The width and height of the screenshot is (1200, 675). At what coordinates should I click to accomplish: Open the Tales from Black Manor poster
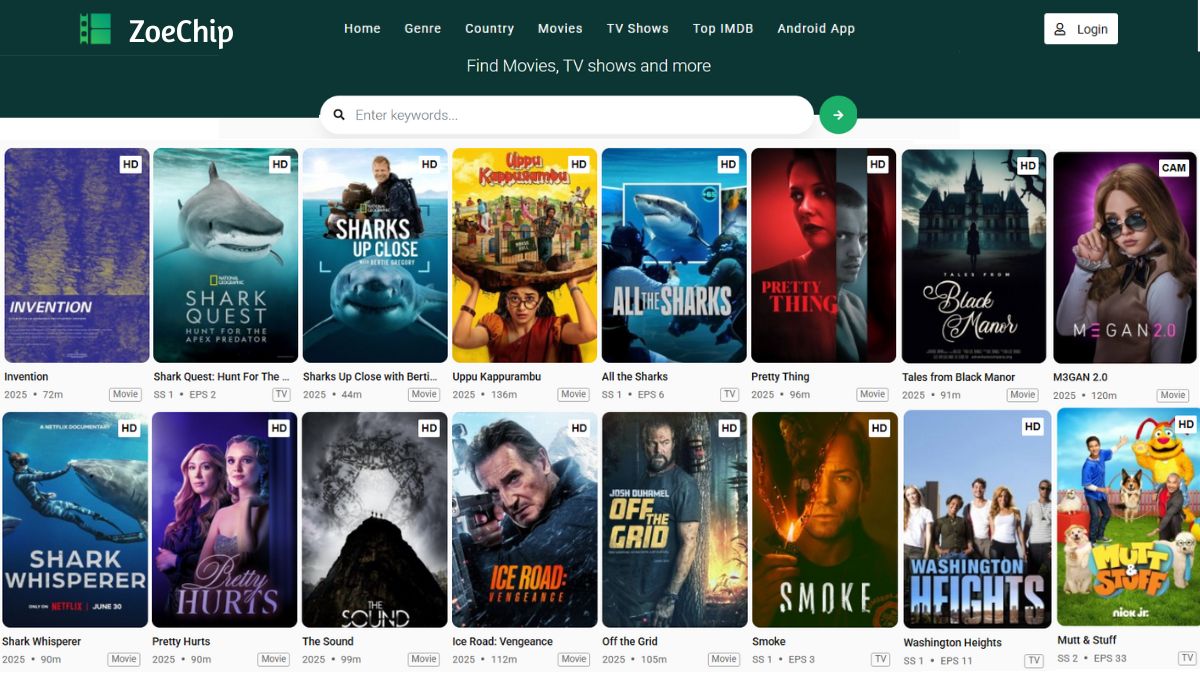974,256
